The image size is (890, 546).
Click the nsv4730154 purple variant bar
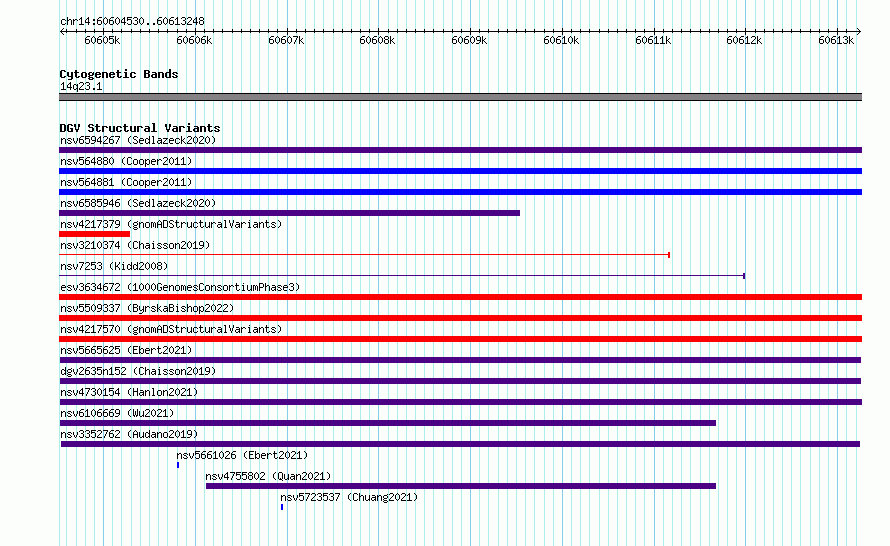(461, 402)
